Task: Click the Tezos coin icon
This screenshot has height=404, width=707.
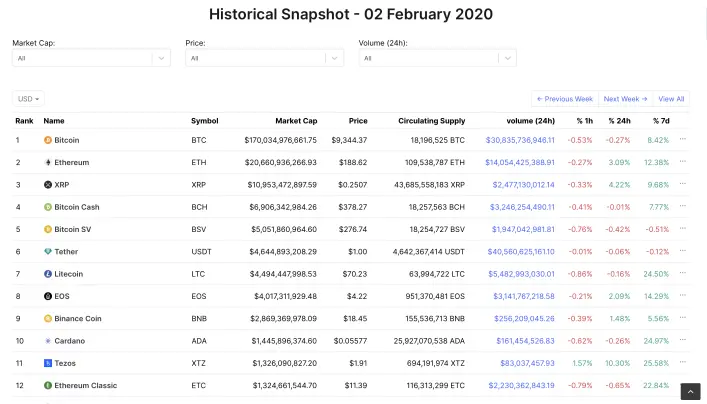Action: [x=48, y=363]
